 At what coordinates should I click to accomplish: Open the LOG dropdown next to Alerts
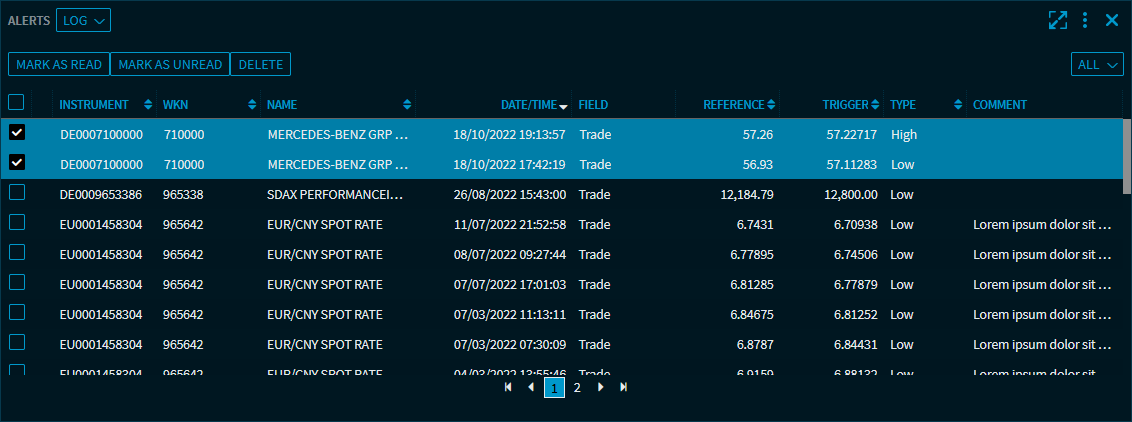[84, 20]
